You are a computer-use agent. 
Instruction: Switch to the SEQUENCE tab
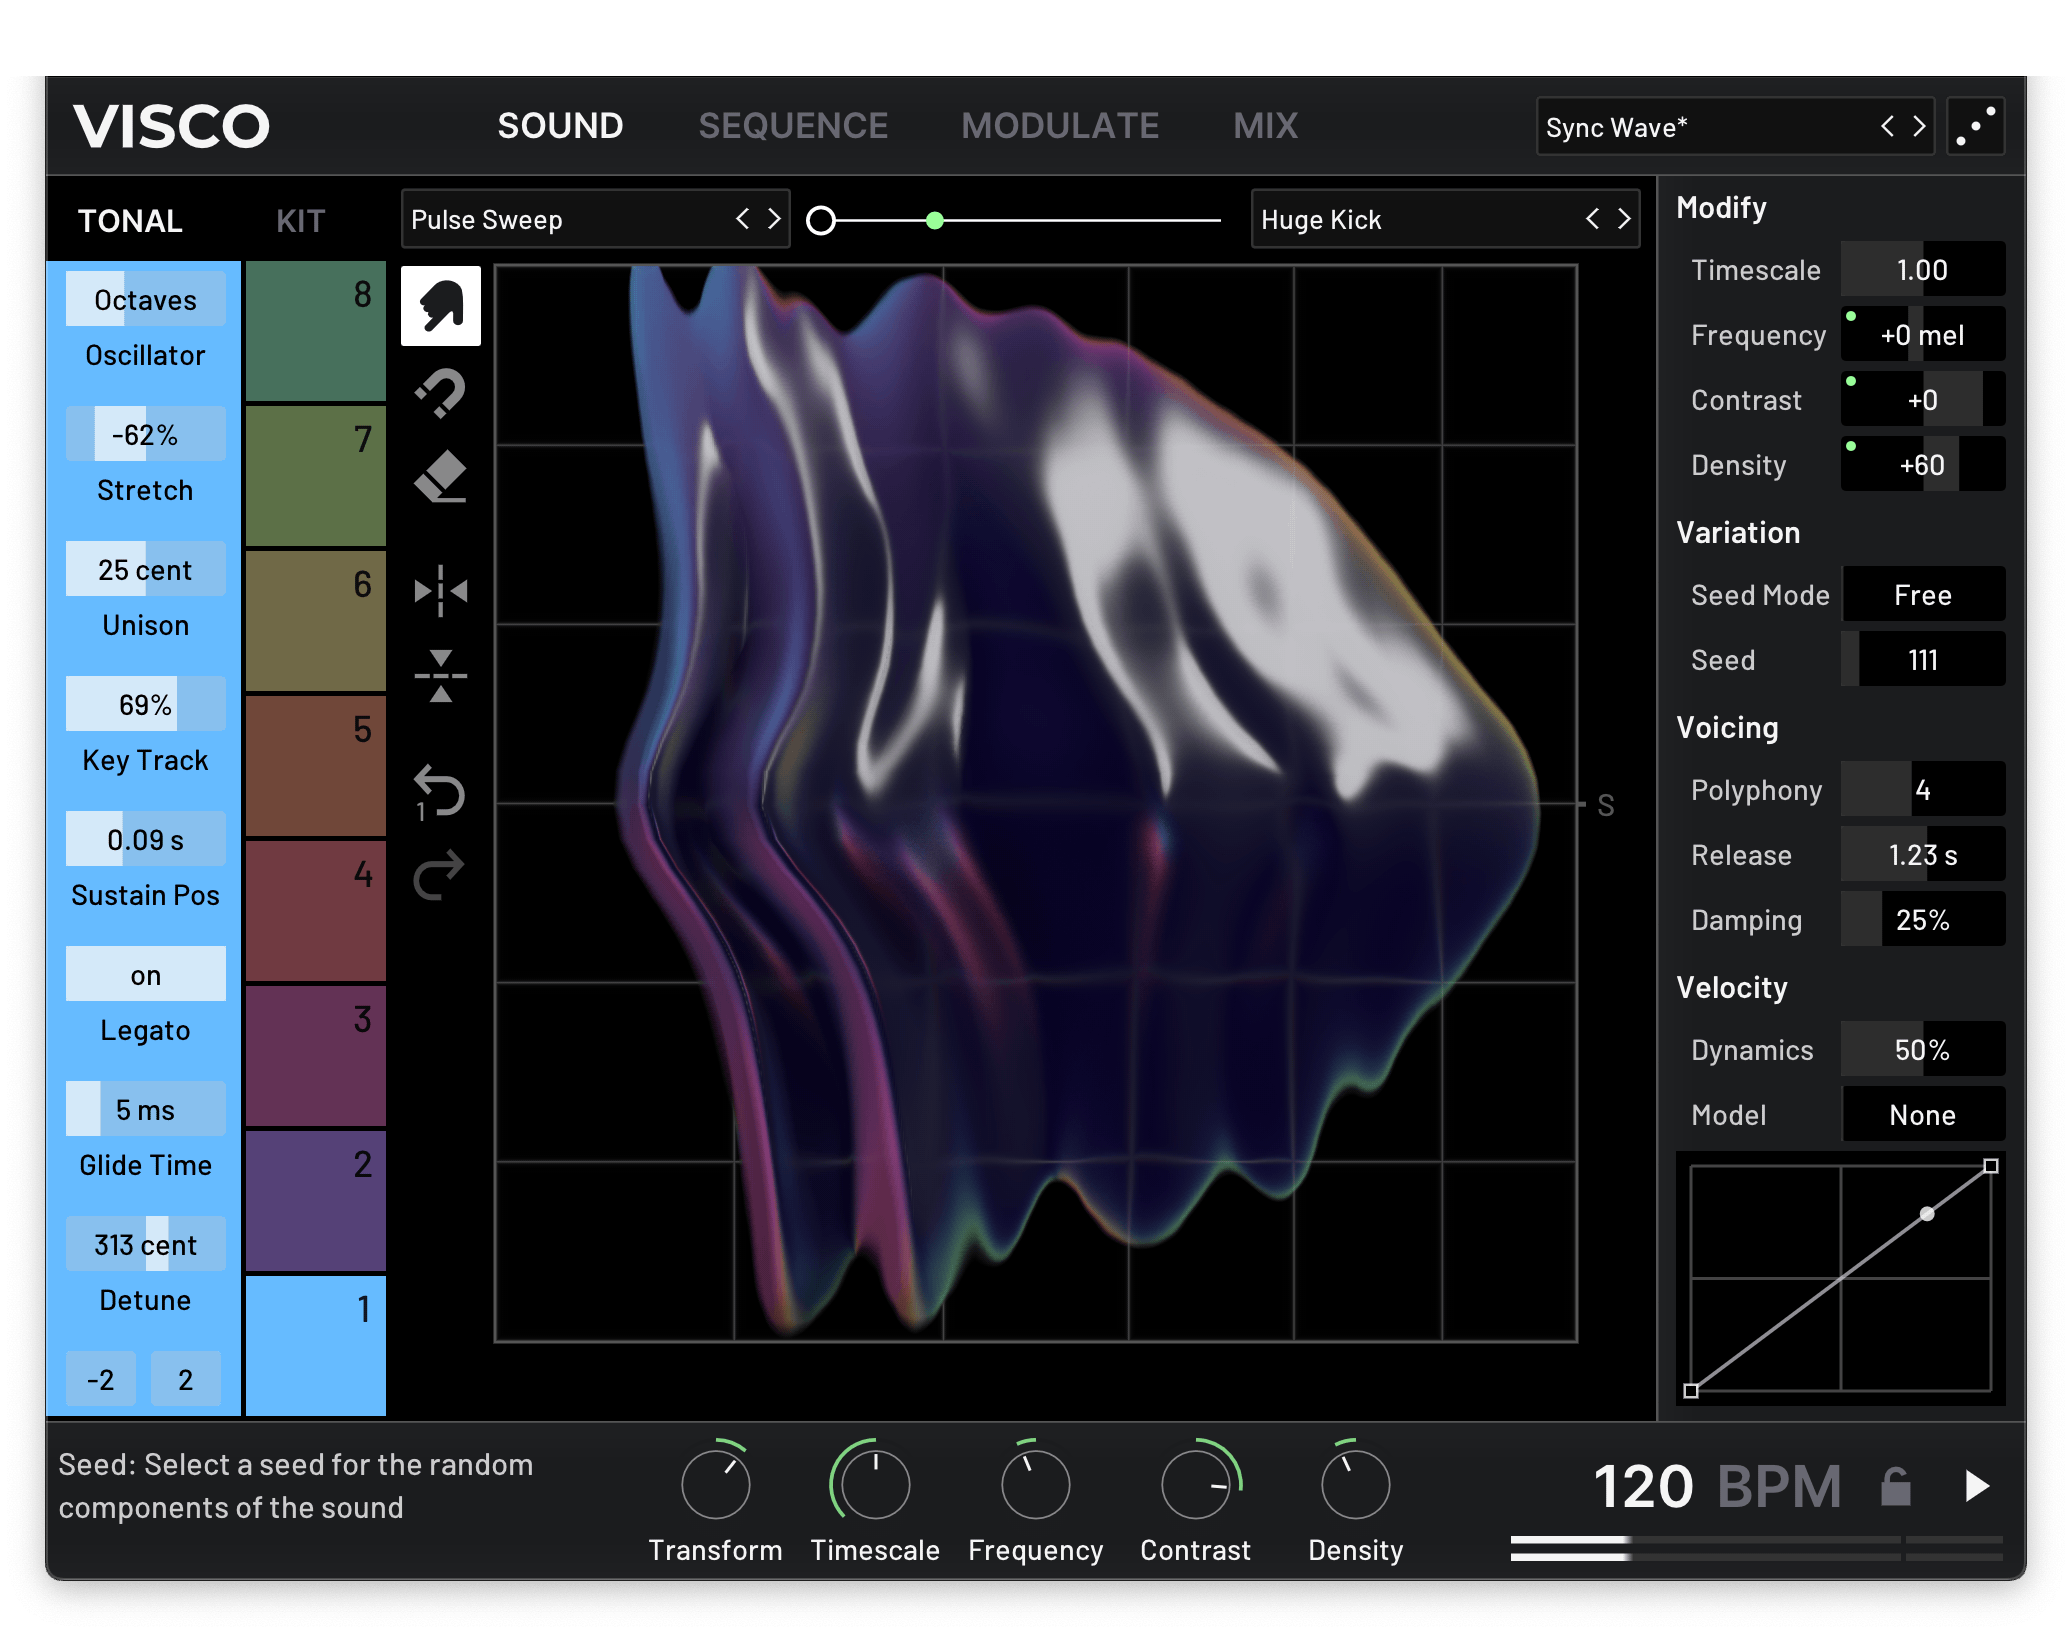[x=793, y=125]
